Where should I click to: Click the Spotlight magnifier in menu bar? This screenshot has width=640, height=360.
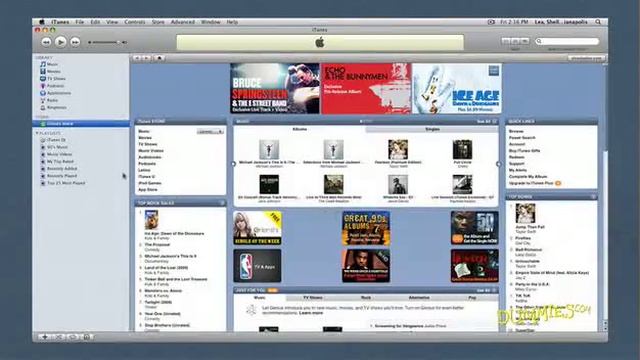598,22
